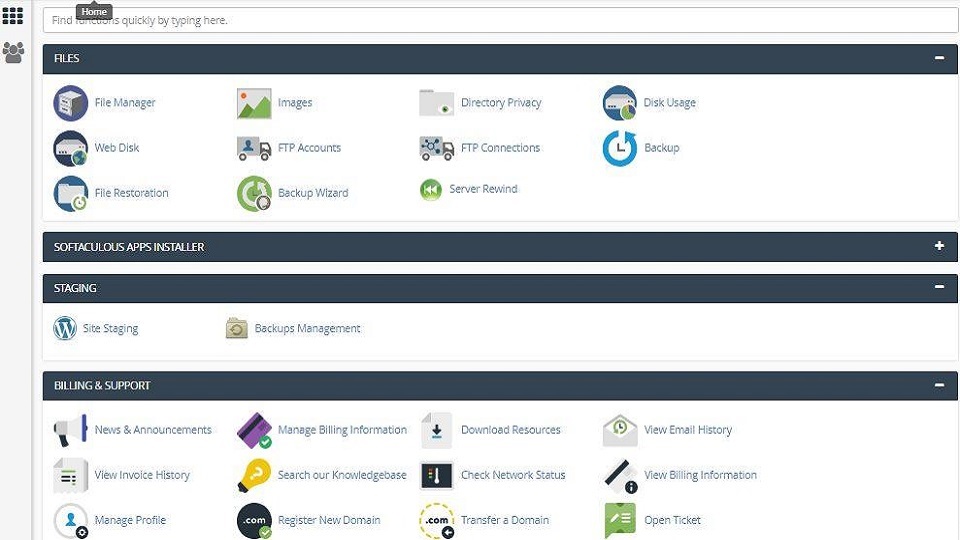
Task: Click the Server Rewind icon
Action: [431, 190]
